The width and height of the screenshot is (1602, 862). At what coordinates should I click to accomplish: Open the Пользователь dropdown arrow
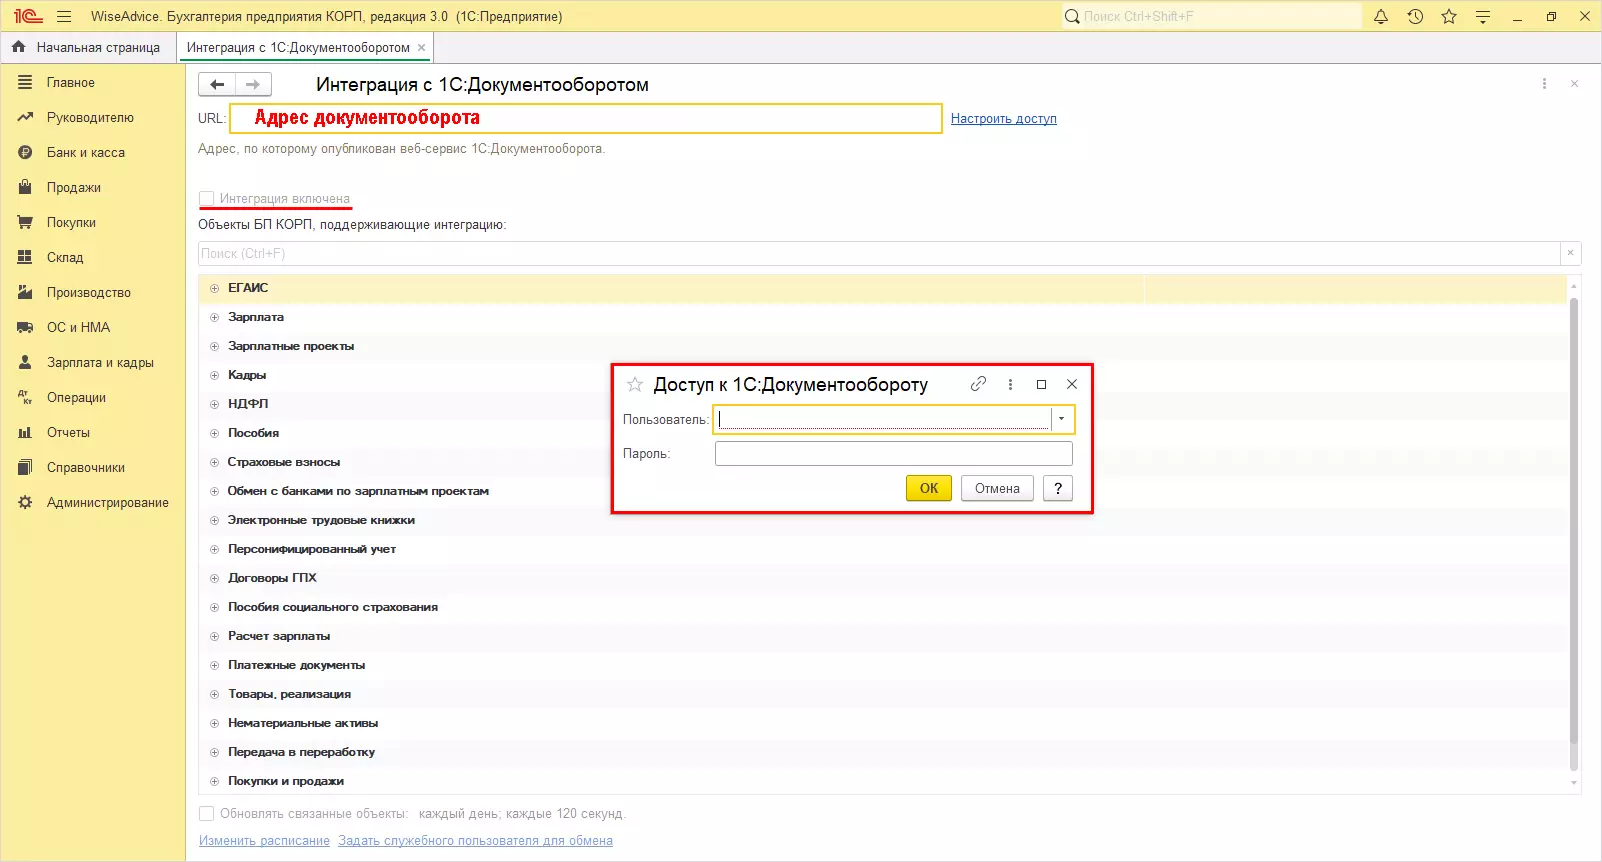(x=1061, y=419)
